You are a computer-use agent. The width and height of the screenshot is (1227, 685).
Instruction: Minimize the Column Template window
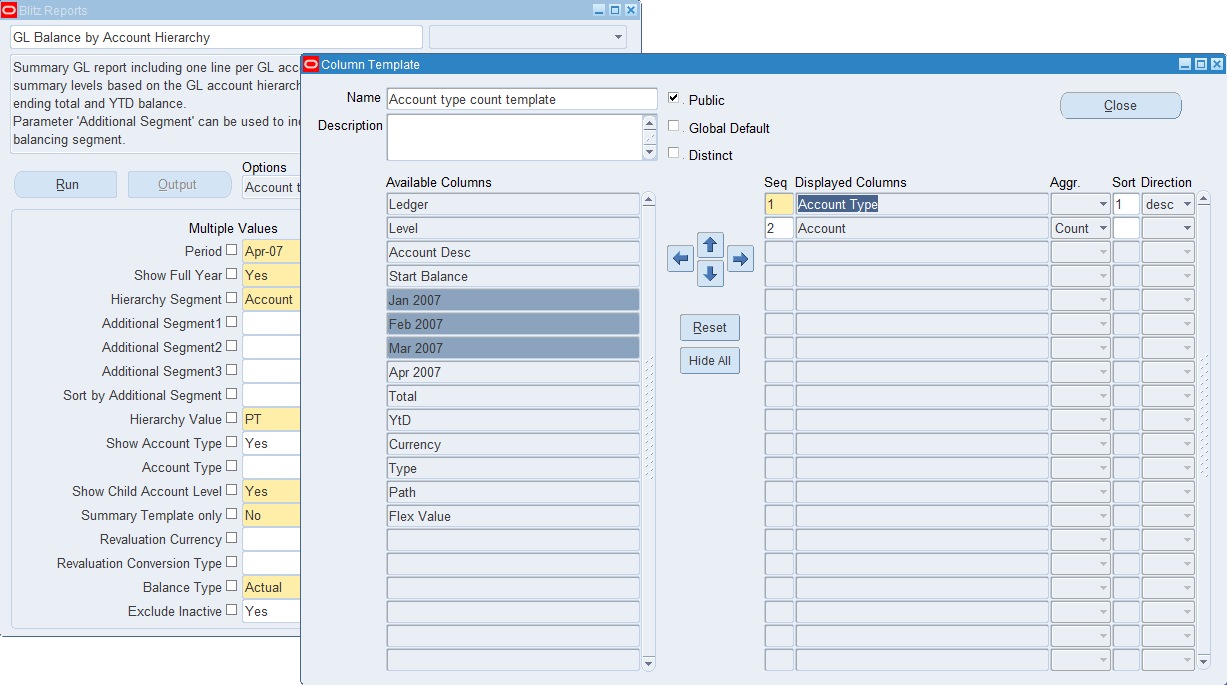click(x=1185, y=64)
